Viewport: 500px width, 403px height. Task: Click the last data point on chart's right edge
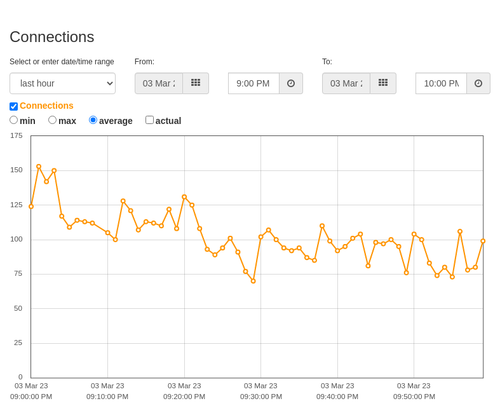[x=483, y=241]
